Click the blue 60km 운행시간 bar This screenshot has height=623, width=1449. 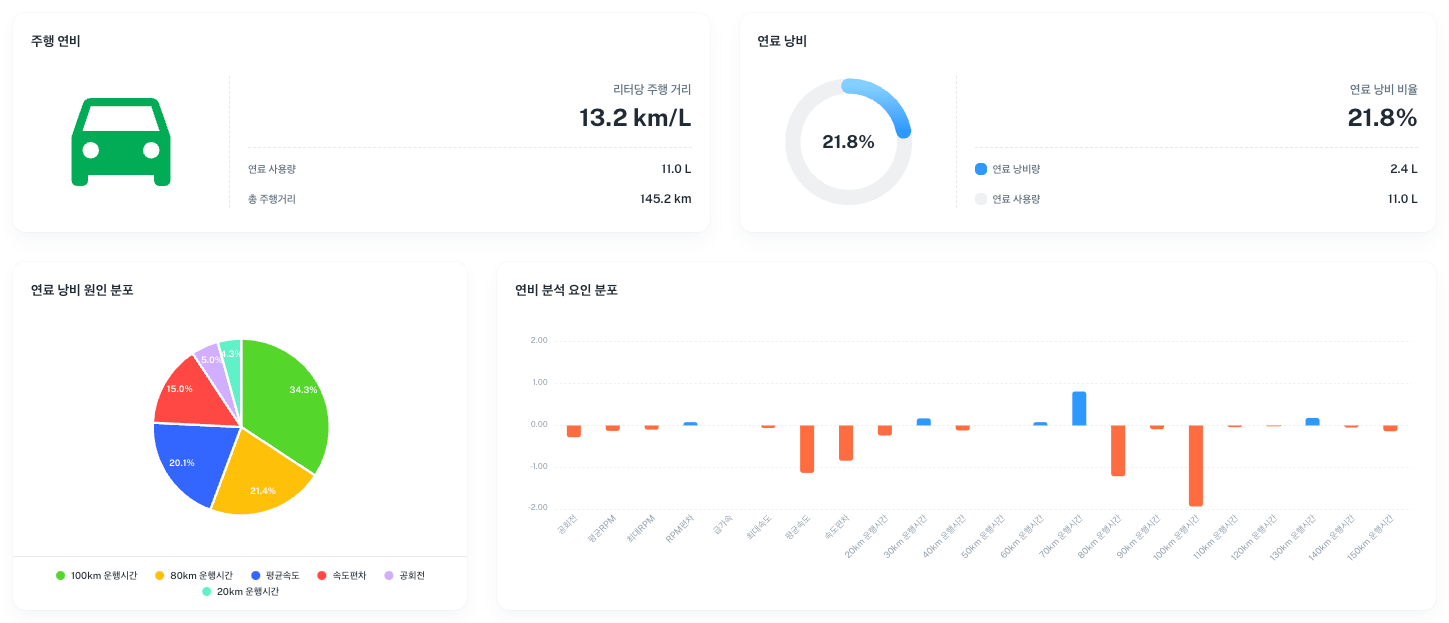pyautogui.click(x=1040, y=424)
